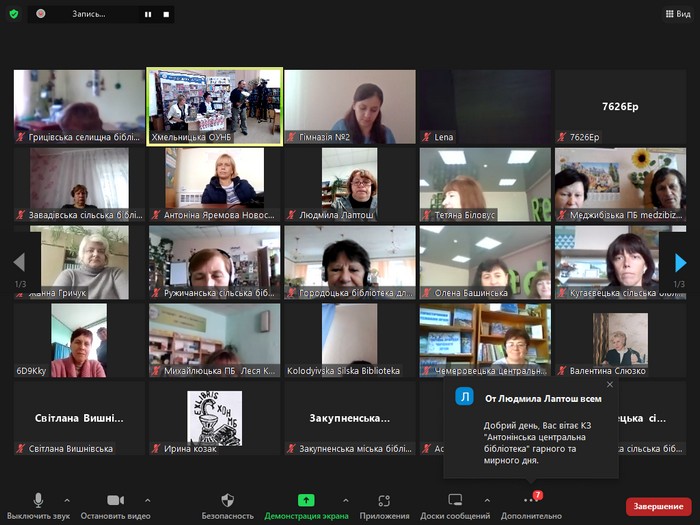The width and height of the screenshot is (700, 525).
Task: Close the chat message popup
Action: click(x=610, y=384)
